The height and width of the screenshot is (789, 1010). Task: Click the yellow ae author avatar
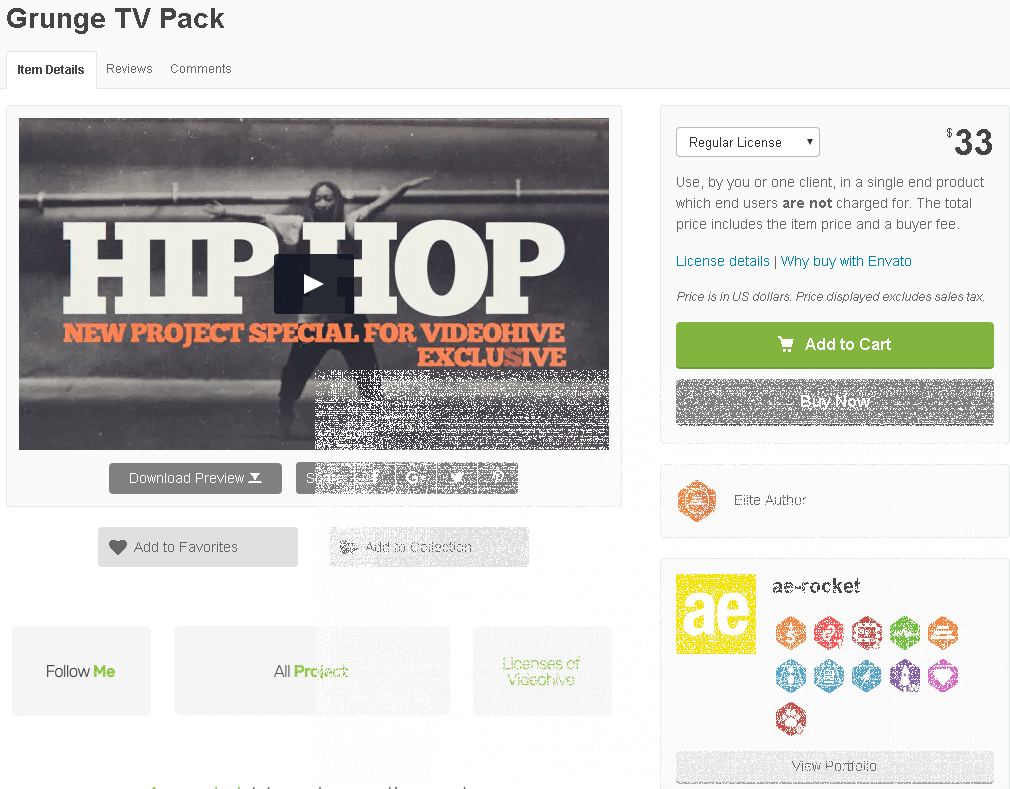click(716, 614)
